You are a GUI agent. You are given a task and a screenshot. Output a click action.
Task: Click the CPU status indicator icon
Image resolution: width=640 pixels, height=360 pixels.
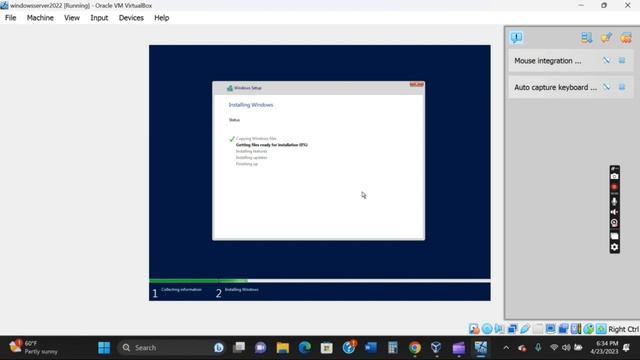[x=576, y=329]
